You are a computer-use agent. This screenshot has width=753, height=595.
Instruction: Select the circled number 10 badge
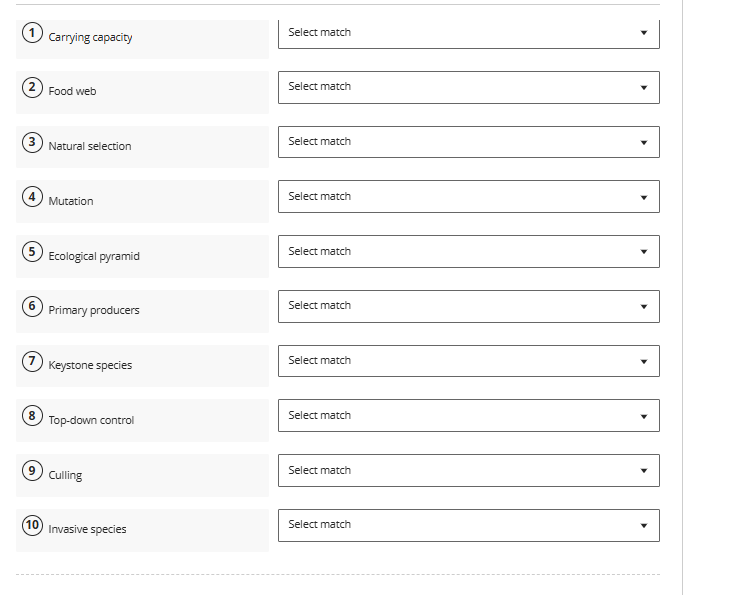pyautogui.click(x=33, y=525)
